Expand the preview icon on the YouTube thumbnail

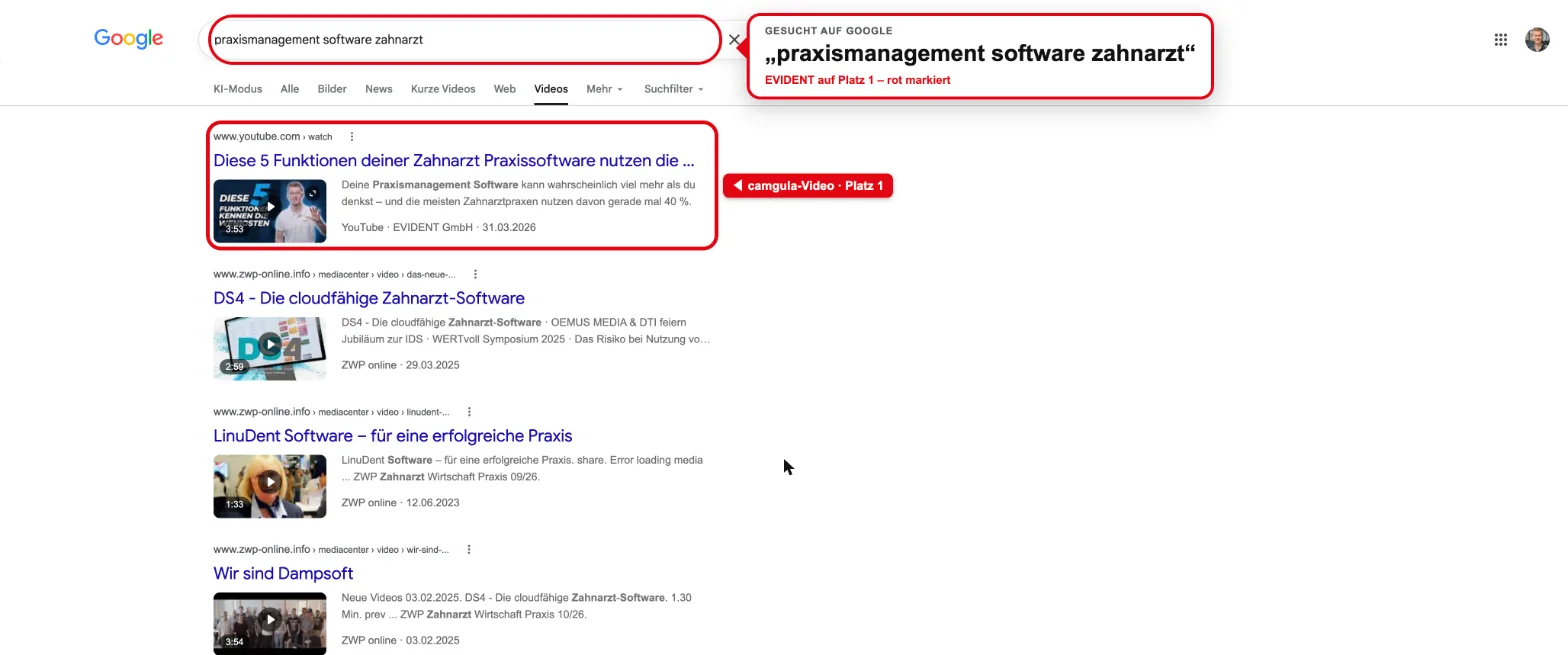[313, 193]
